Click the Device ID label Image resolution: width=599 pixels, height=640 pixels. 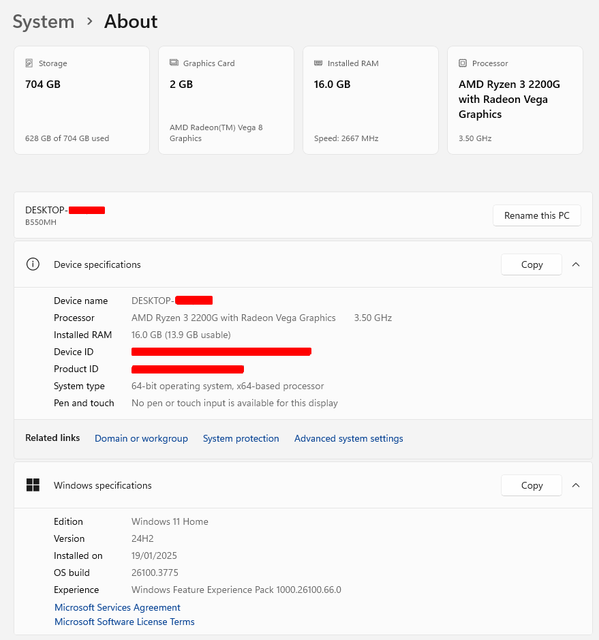pyautogui.click(x=73, y=351)
